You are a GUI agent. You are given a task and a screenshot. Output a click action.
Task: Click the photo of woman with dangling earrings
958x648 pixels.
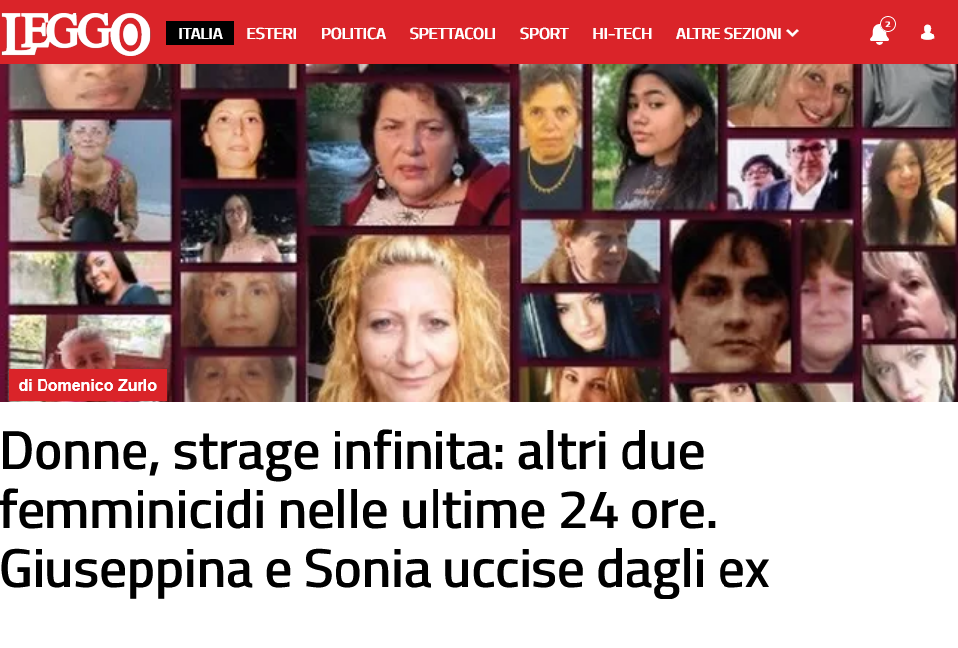408,153
